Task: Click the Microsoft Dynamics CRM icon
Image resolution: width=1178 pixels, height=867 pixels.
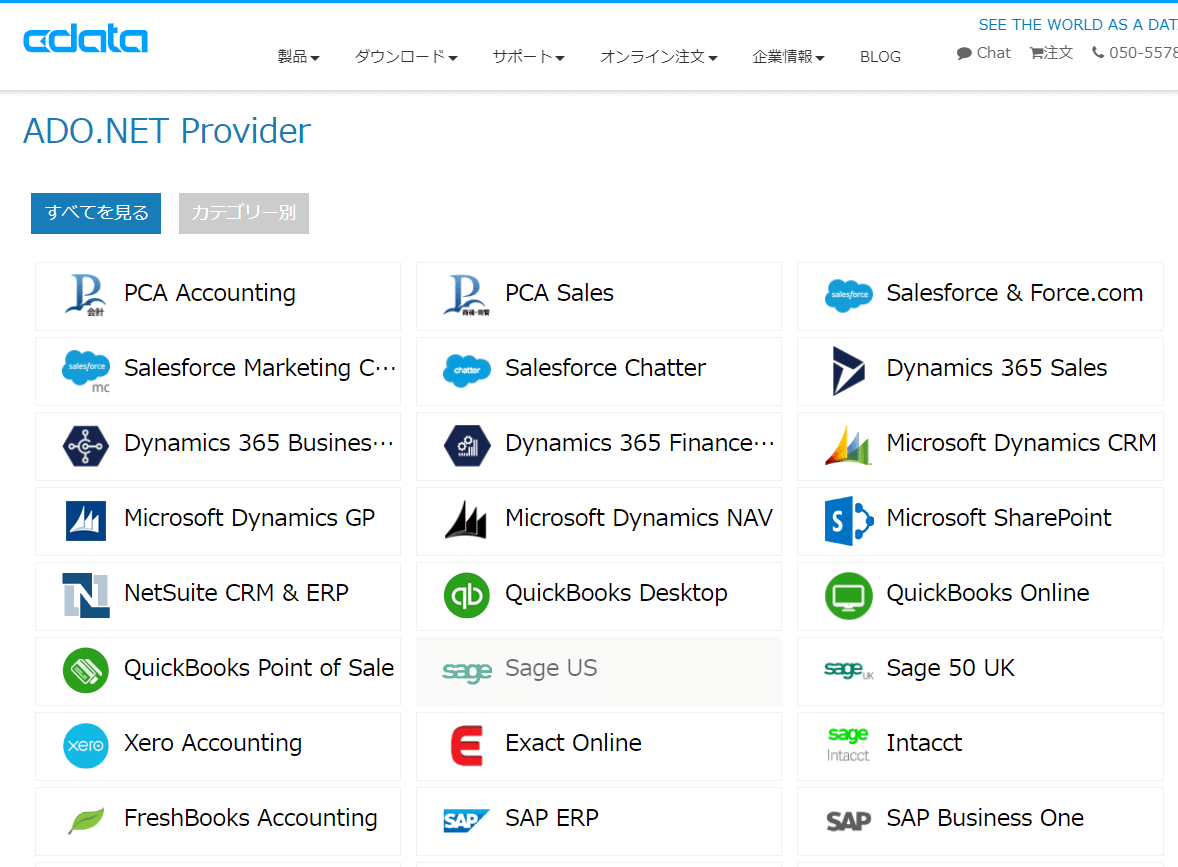Action: tap(849, 446)
